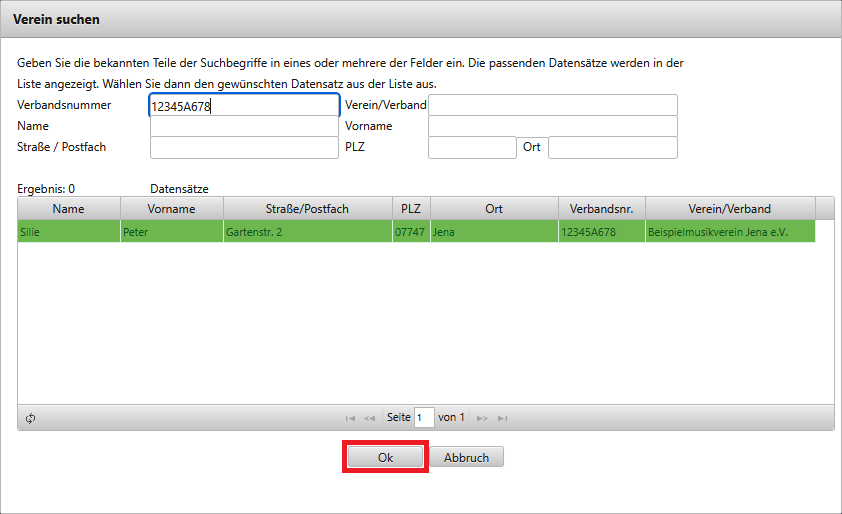This screenshot has width=842, height=514.
Task: Select the Silie Peter result row
Action: click(300, 232)
